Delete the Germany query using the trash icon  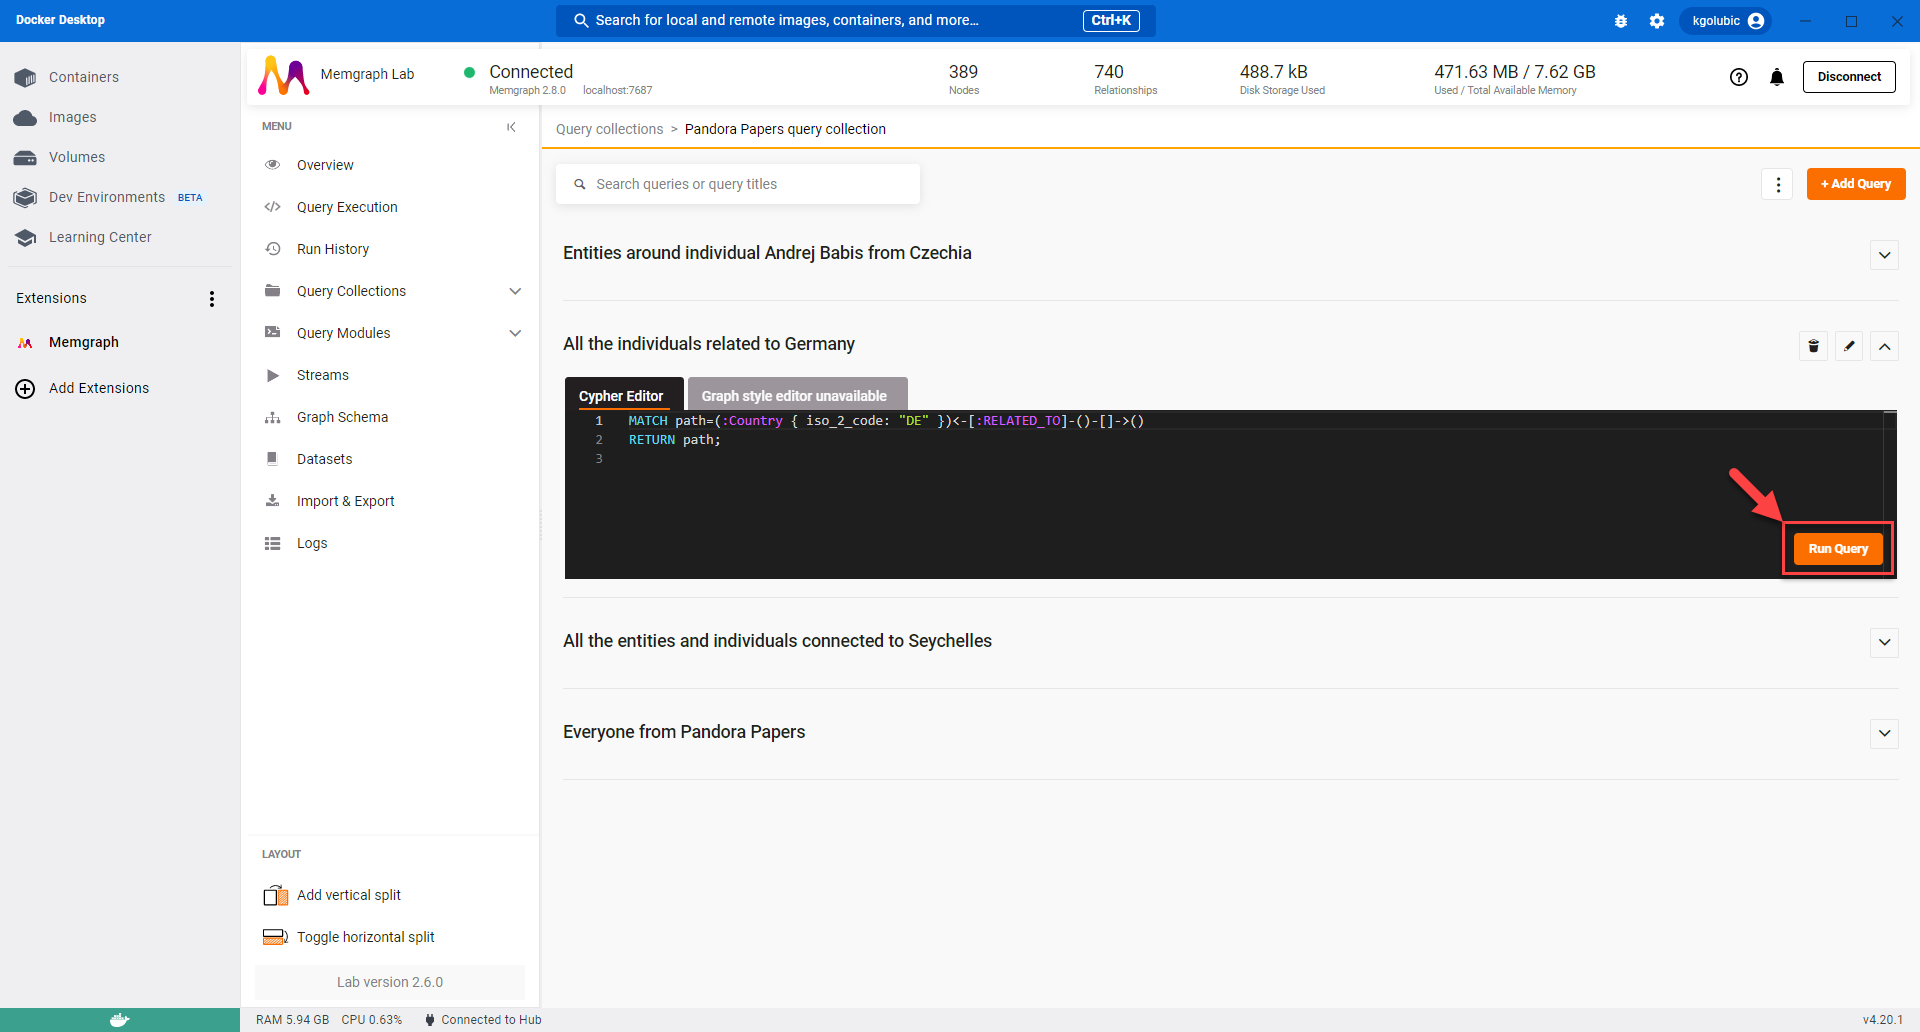(x=1813, y=346)
